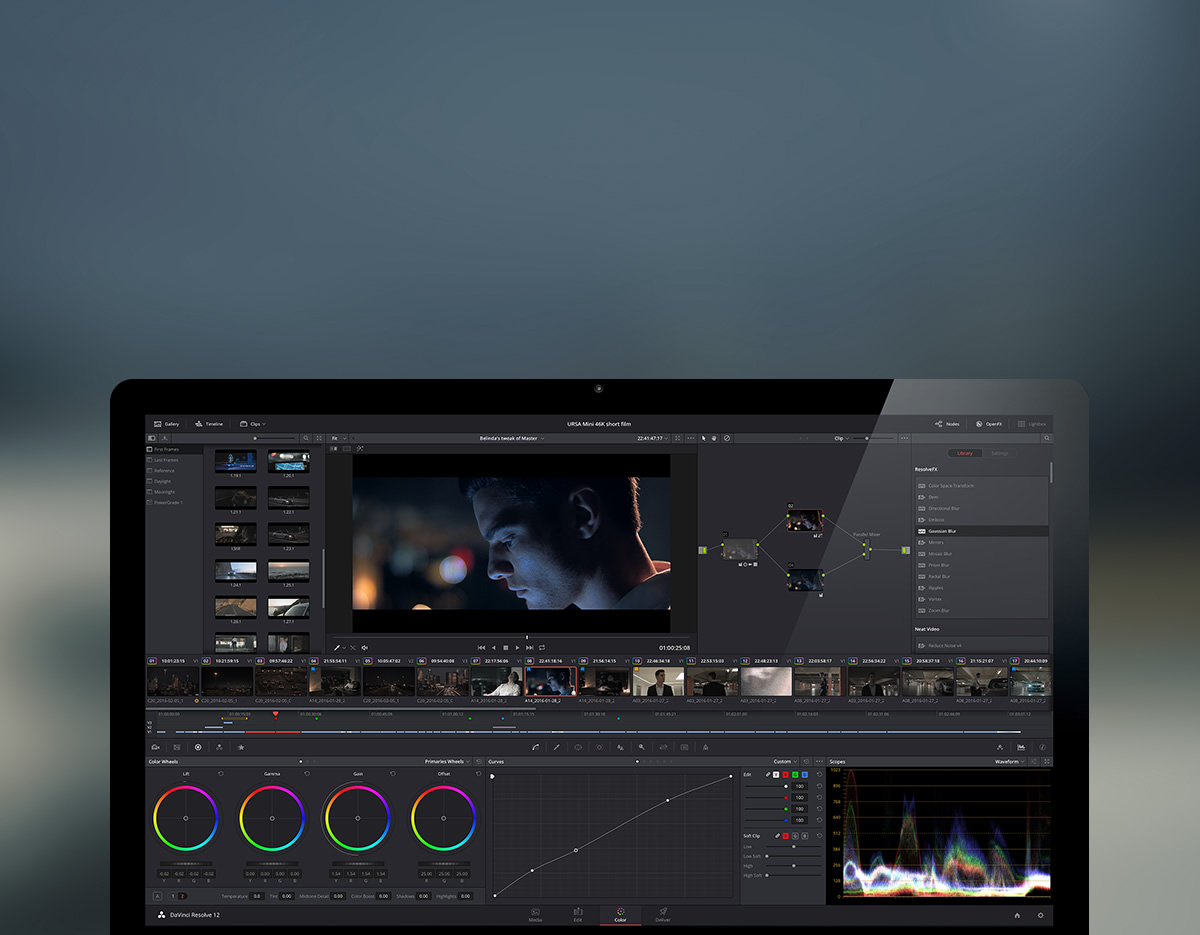Select the Tracker tool icon
Viewport: 1200px width, 935px height.
tap(599, 747)
